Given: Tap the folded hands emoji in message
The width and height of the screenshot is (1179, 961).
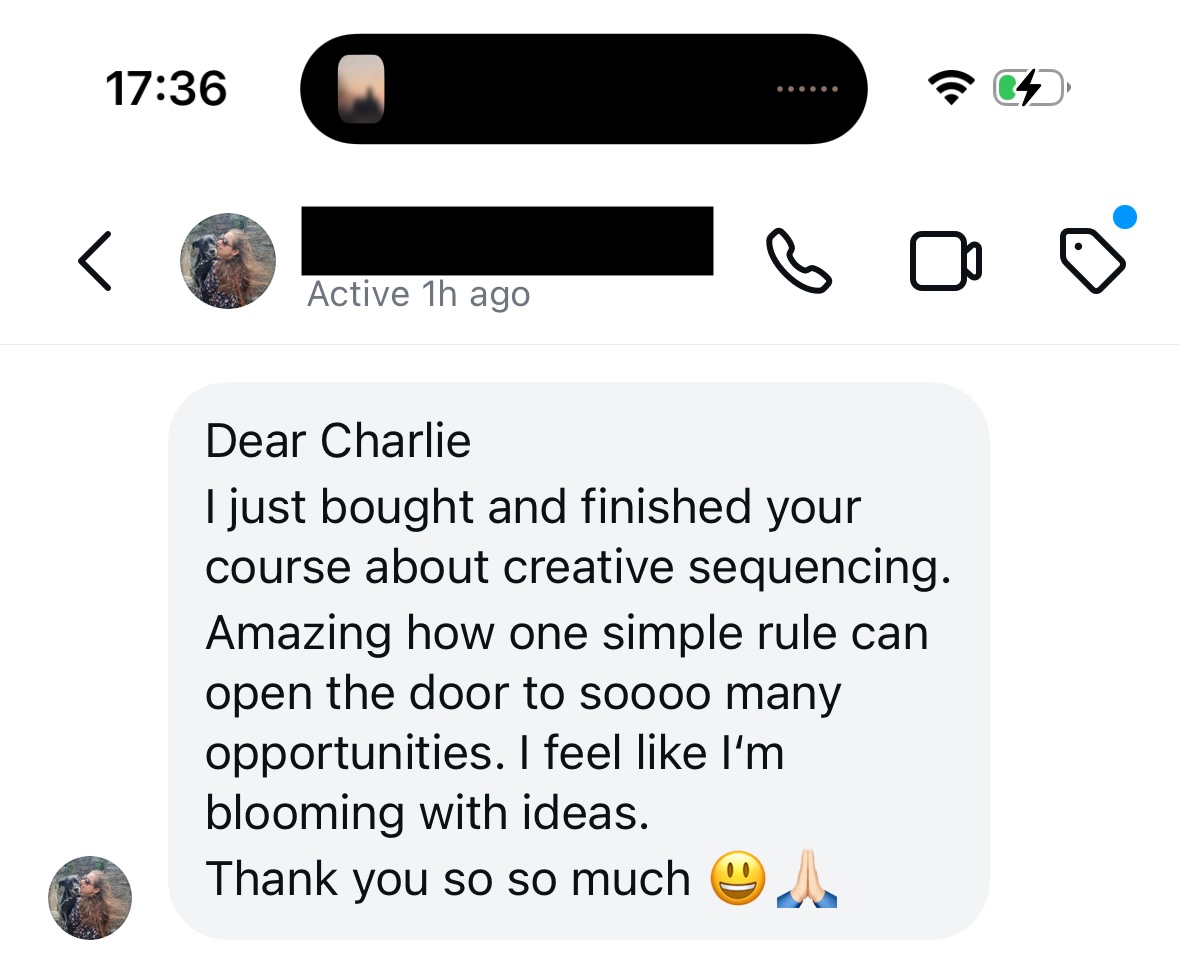Looking at the screenshot, I should [x=807, y=880].
